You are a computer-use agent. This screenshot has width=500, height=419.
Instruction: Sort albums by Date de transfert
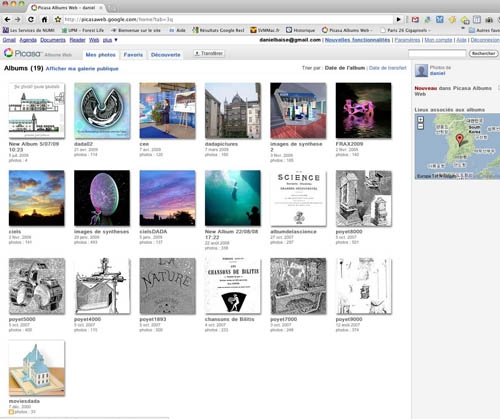[x=388, y=68]
